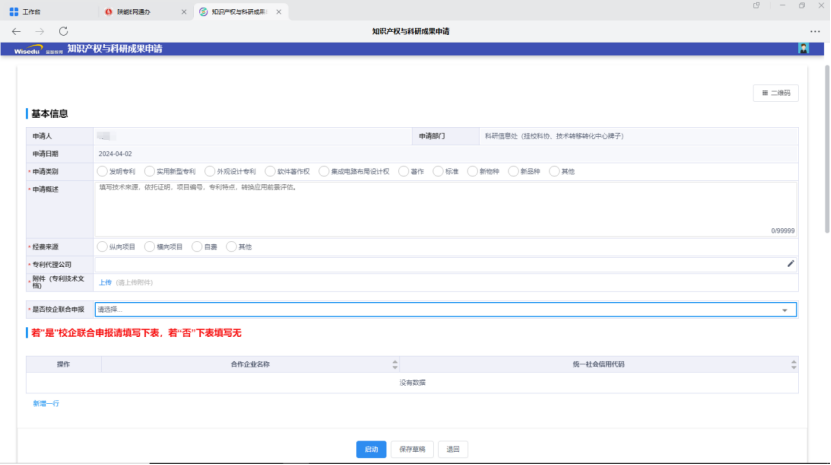This screenshot has width=831, height=465.
Task: Click the browser refresh icon
Action: coord(63,31)
